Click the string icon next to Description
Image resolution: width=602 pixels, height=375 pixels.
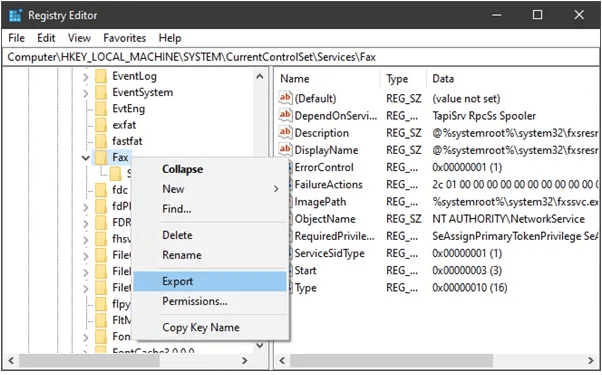[x=285, y=132]
